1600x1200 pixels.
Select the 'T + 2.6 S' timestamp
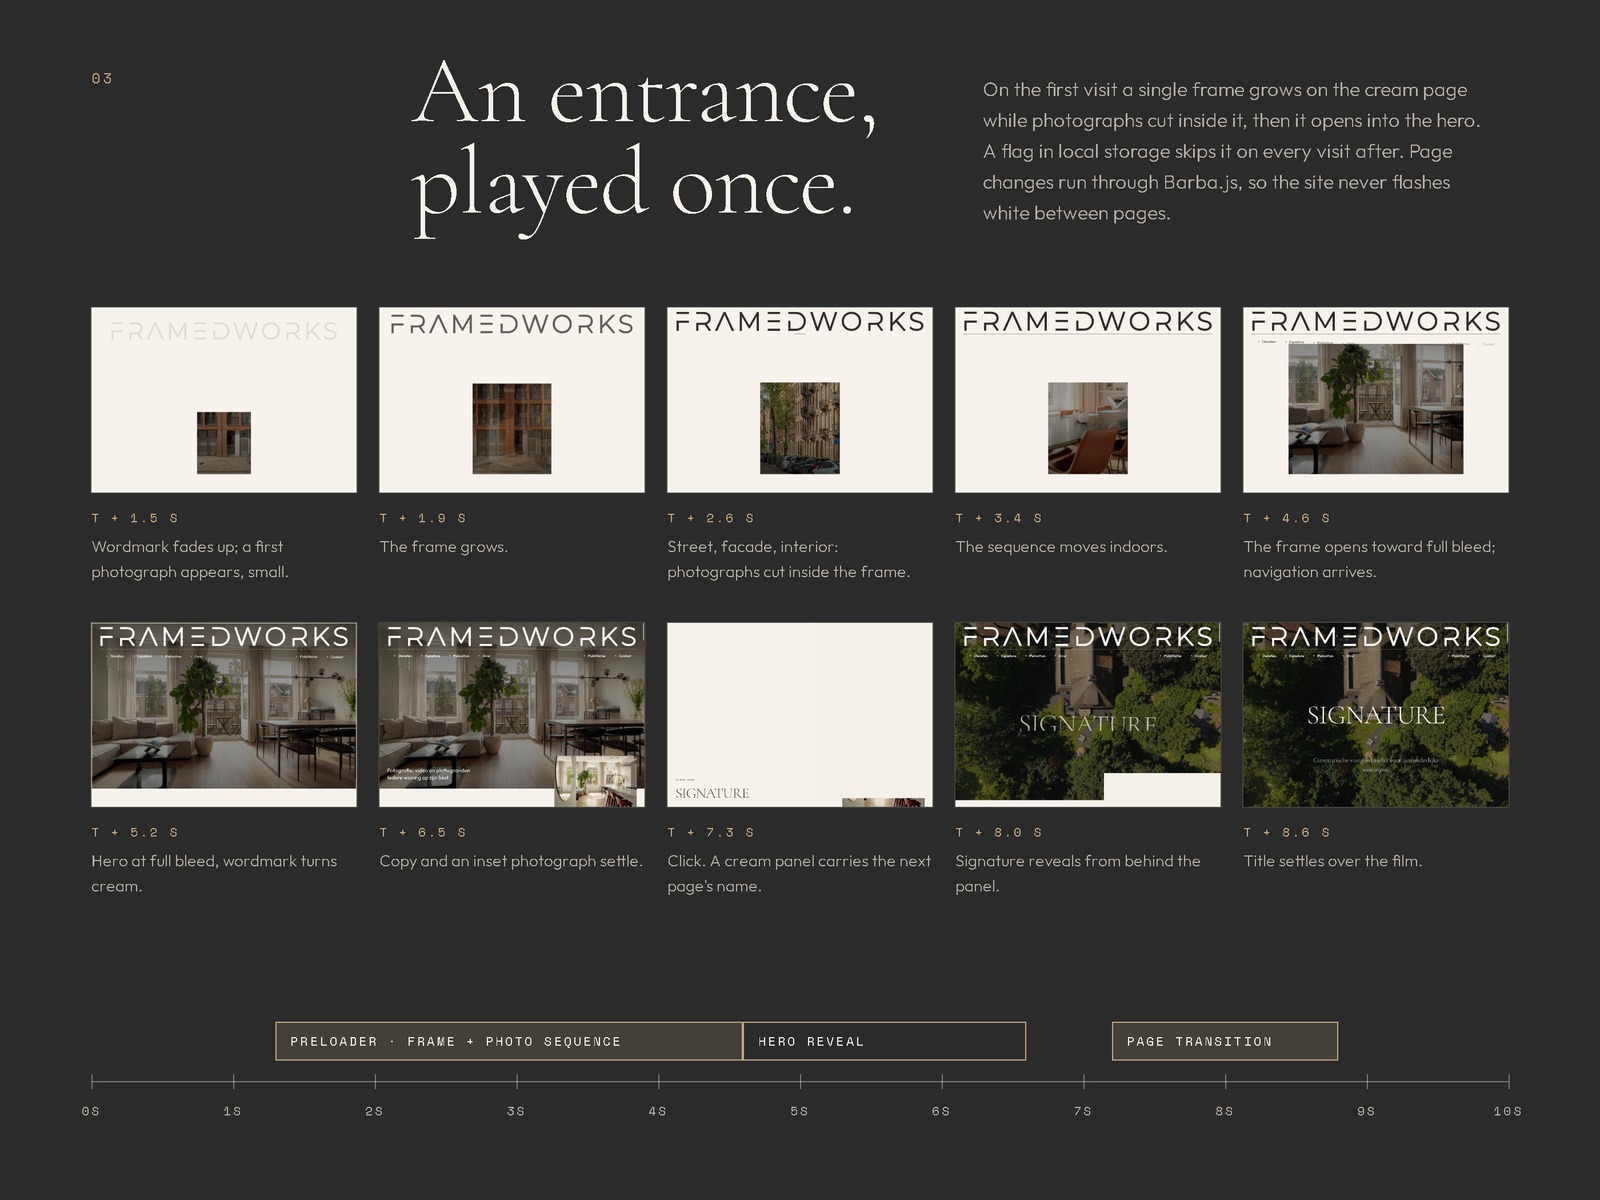(711, 518)
